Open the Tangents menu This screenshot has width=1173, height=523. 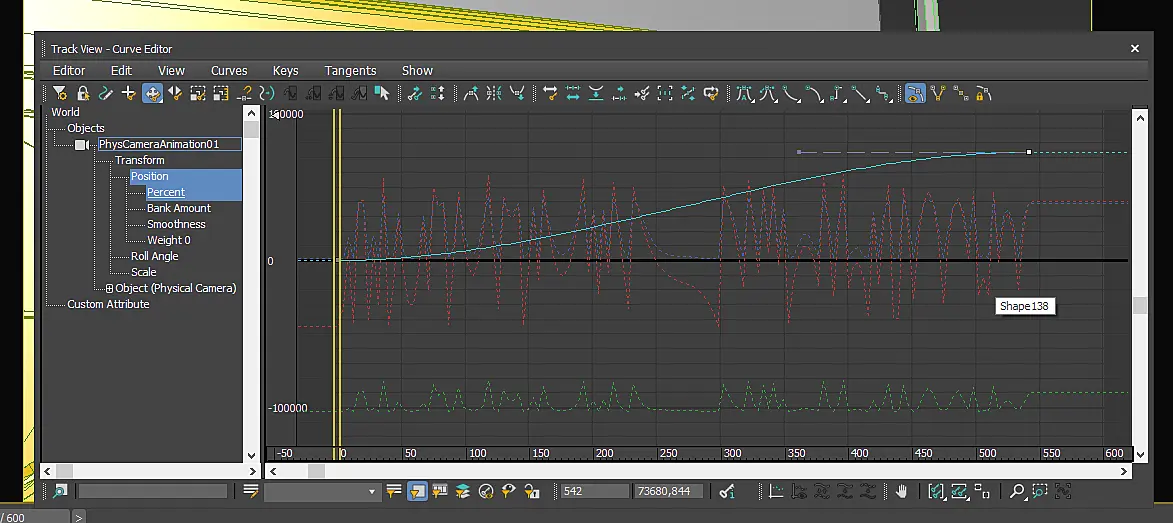point(350,70)
